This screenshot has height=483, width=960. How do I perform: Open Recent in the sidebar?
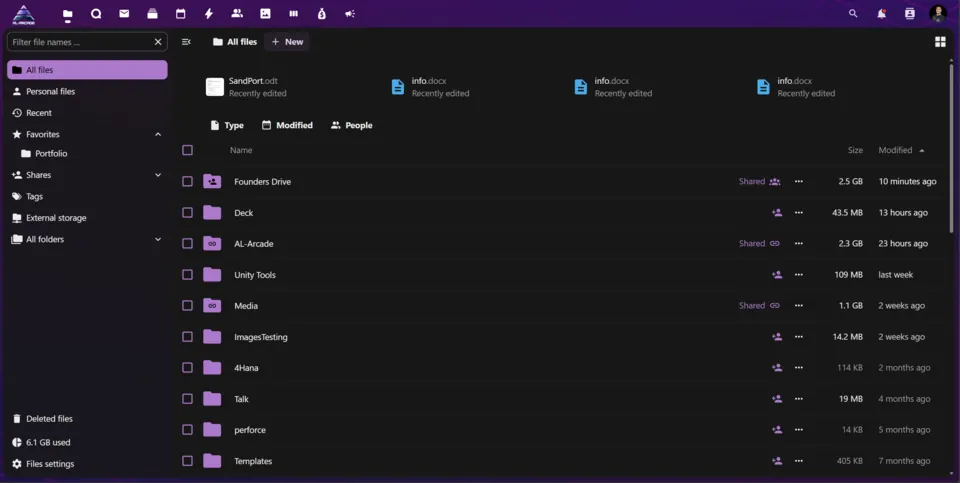[x=87, y=113]
